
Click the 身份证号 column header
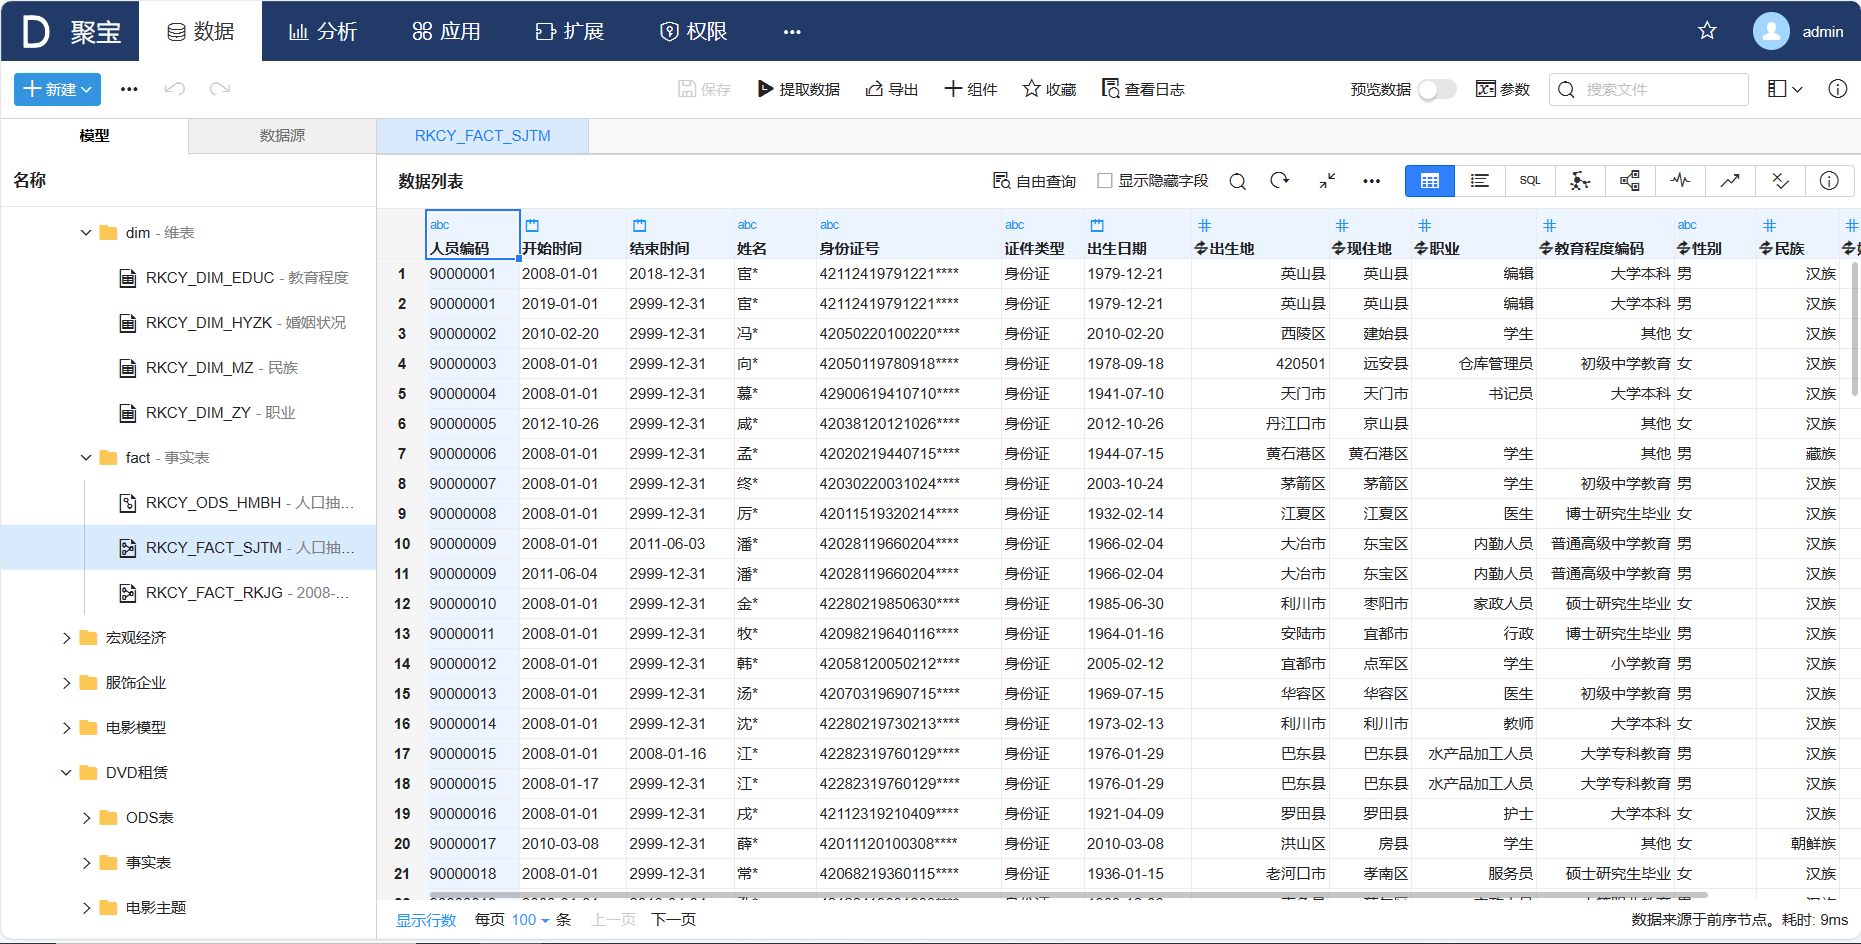908,236
